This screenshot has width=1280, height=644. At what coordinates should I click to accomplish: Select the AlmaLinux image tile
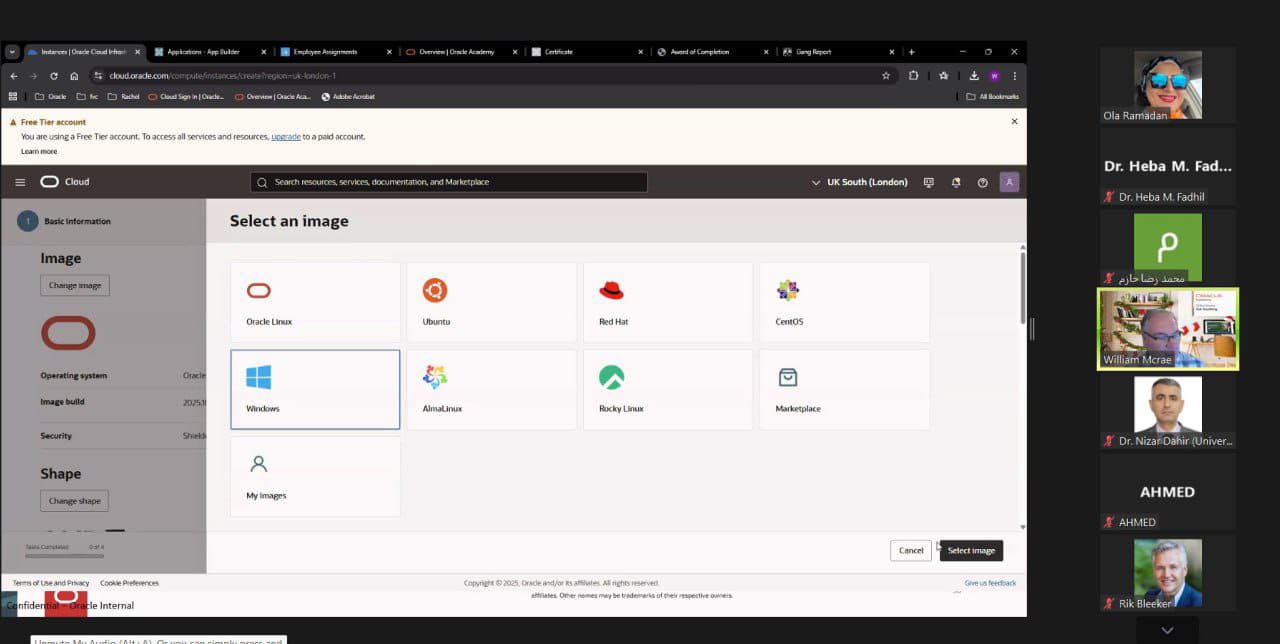(x=491, y=389)
